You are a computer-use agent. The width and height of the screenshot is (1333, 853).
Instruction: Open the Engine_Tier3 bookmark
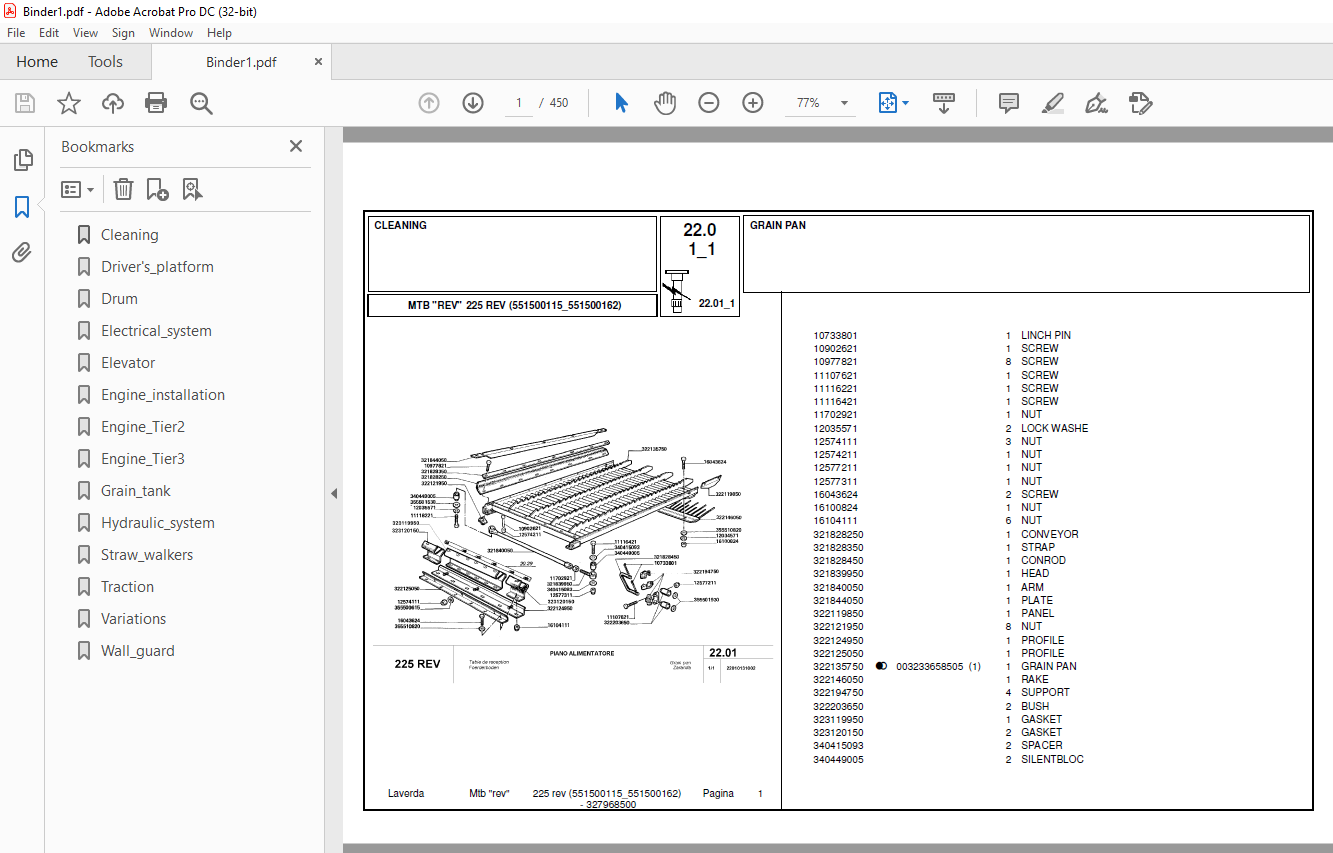click(143, 459)
